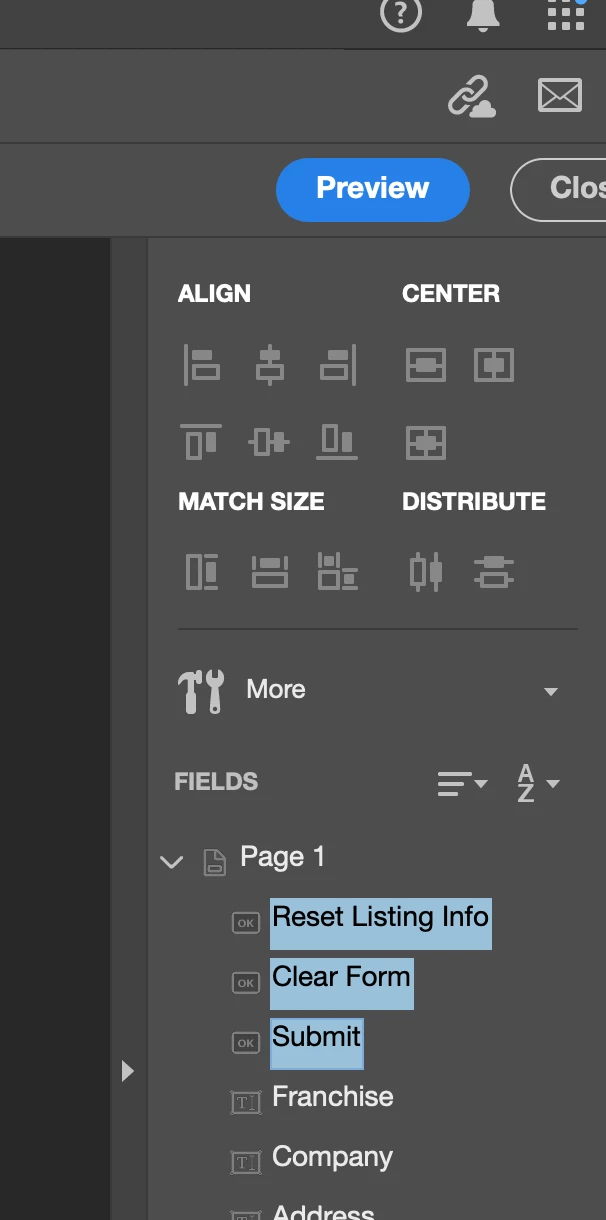
Task: Align selected fields to top edge
Action: coord(201,441)
